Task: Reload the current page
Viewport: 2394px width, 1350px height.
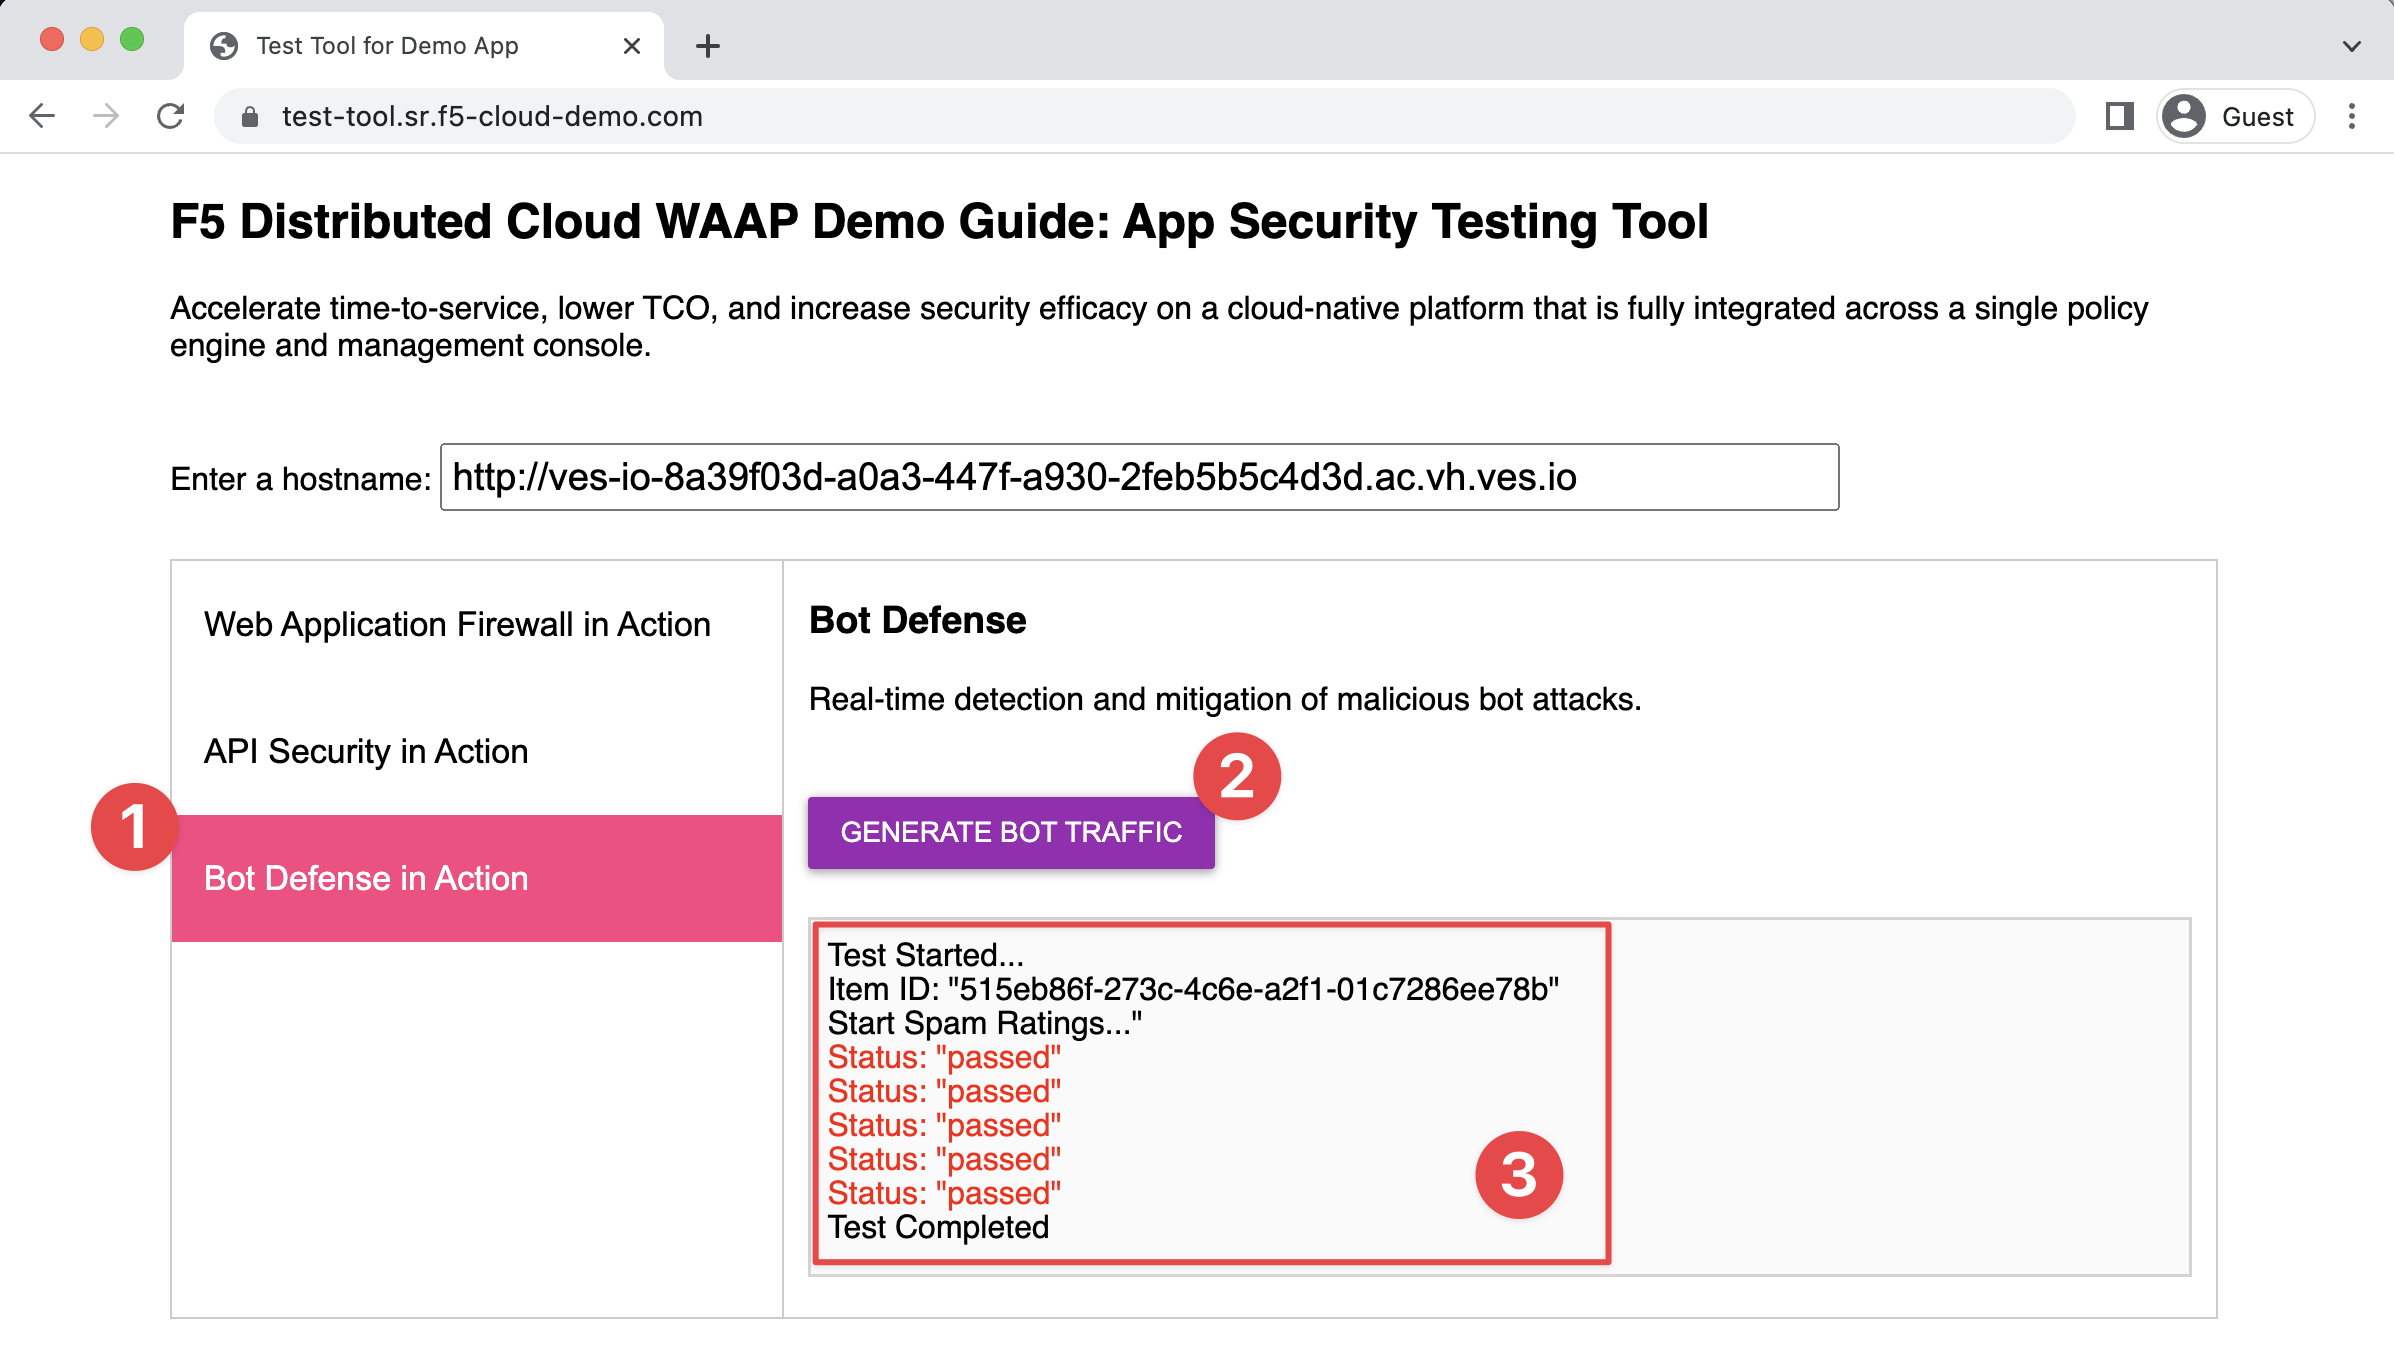Action: [x=171, y=116]
